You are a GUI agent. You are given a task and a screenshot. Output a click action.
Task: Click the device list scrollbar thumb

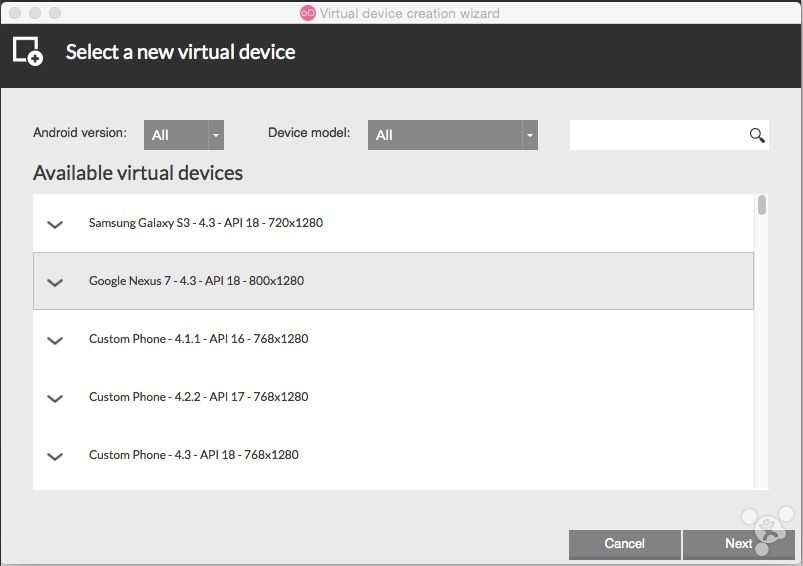click(762, 205)
